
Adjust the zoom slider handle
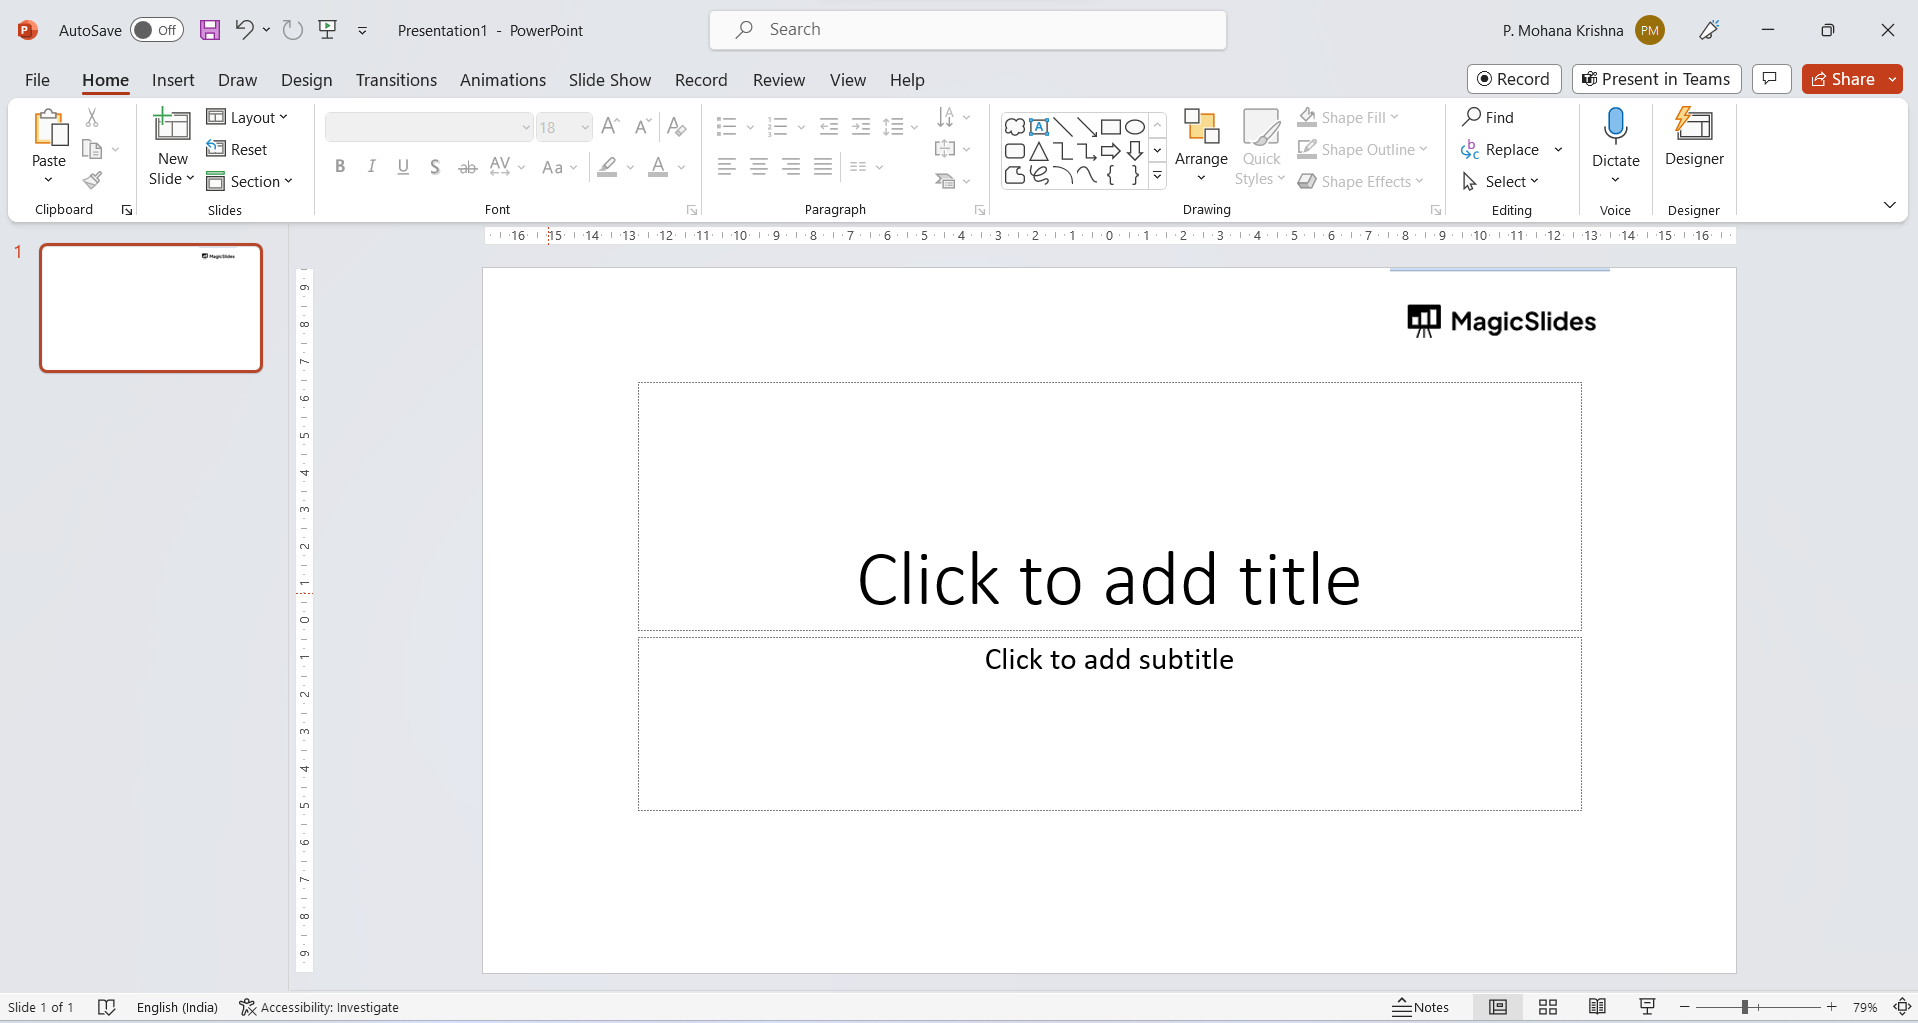(1744, 1007)
